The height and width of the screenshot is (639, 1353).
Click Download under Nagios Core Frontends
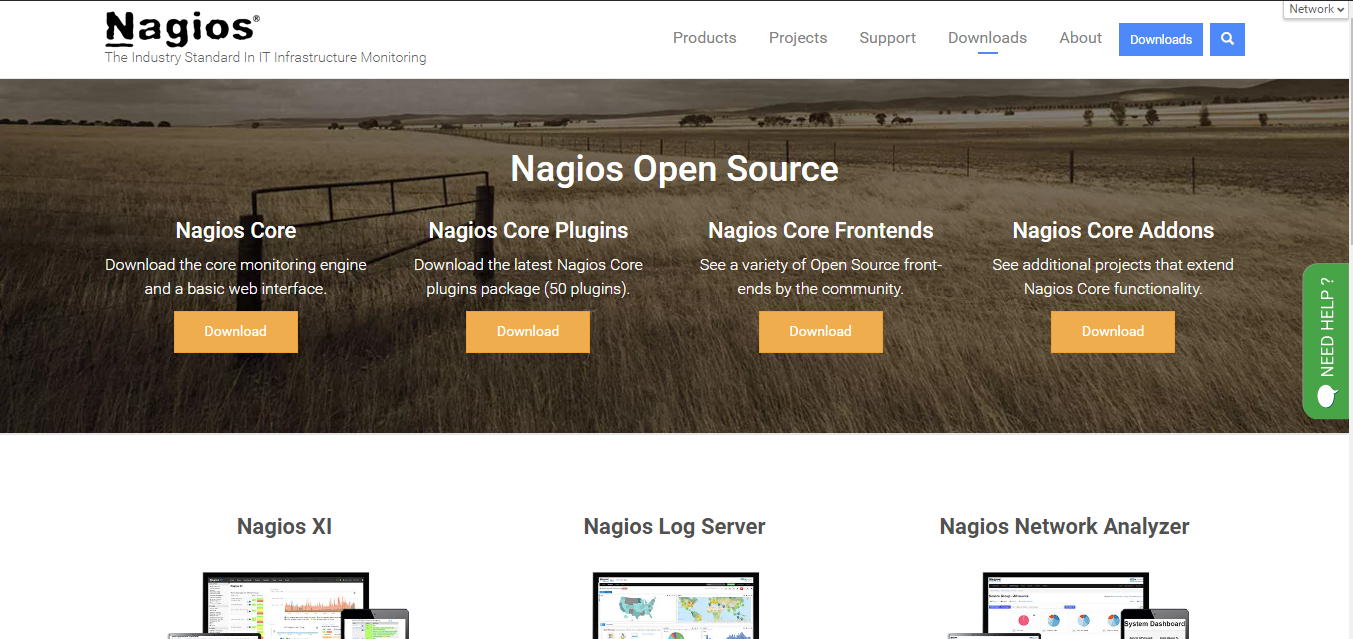point(821,331)
